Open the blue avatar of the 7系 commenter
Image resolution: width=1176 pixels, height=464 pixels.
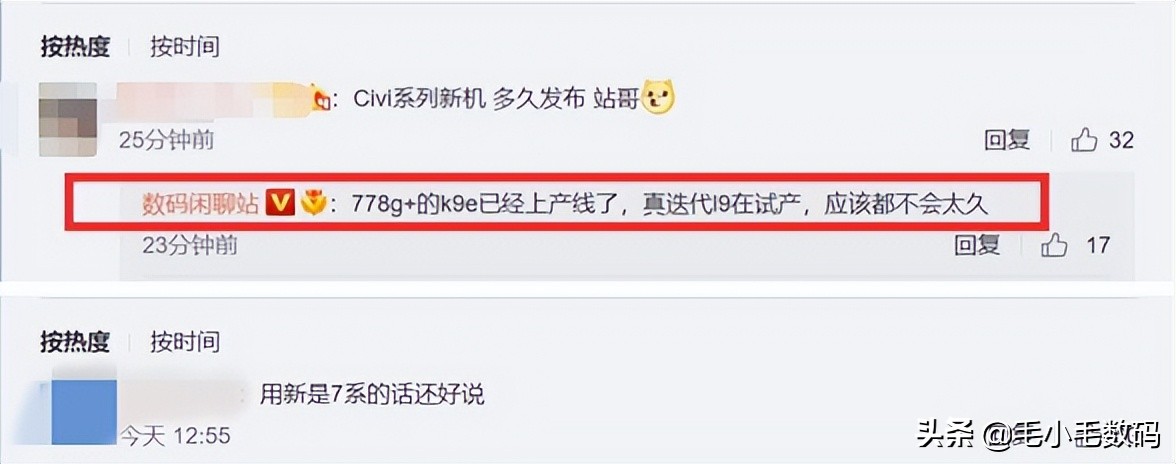click(84, 412)
